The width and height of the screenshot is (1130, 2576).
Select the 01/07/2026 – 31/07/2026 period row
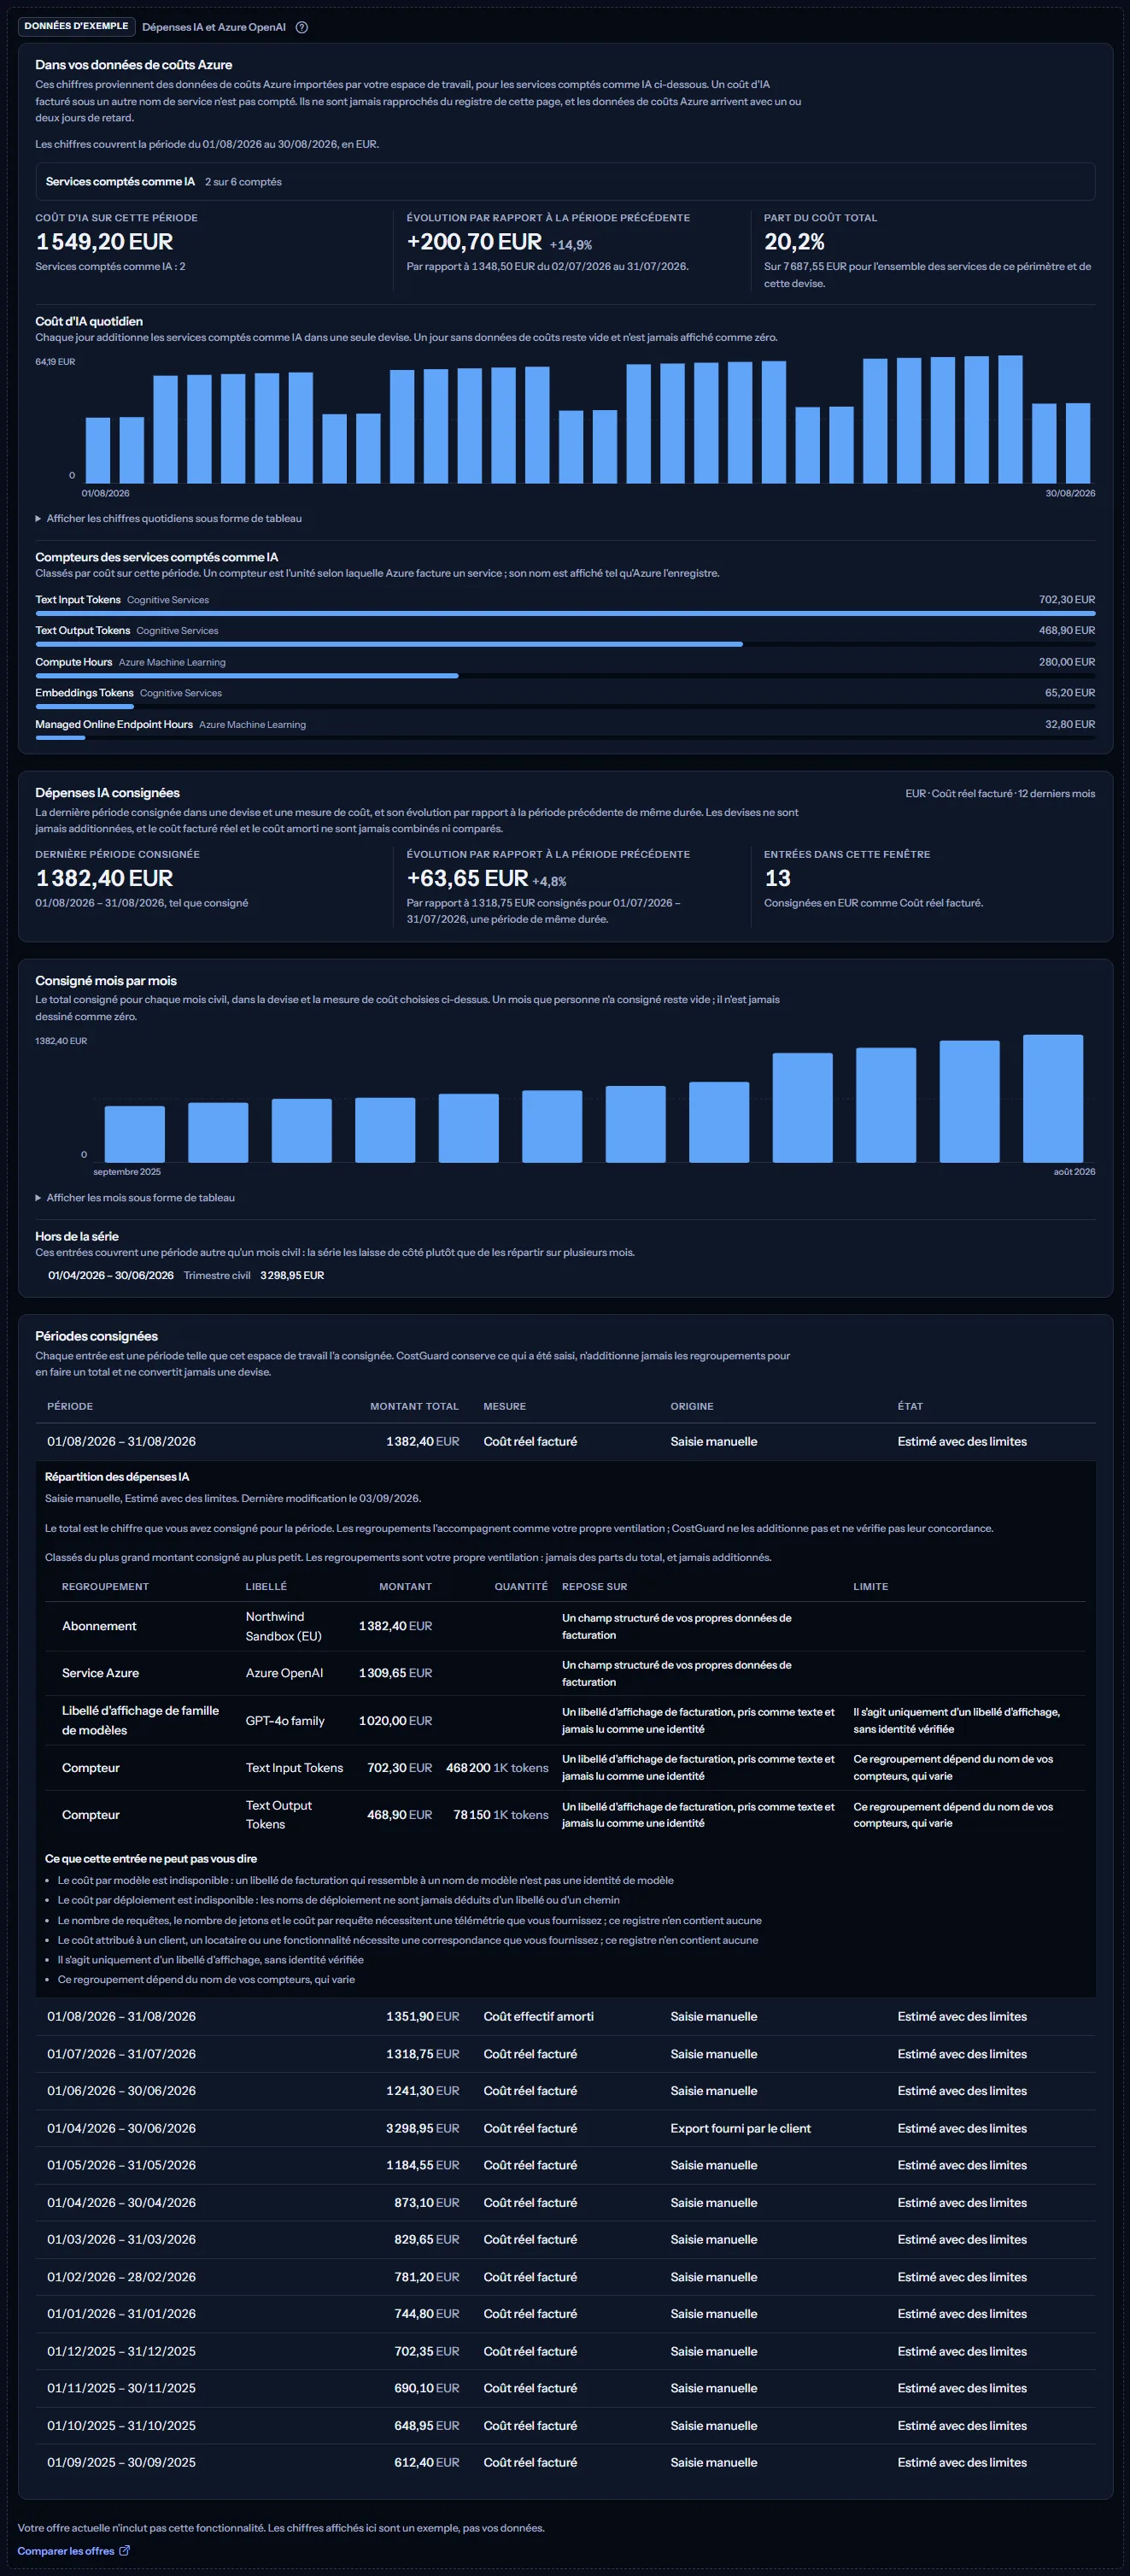[x=565, y=2053]
